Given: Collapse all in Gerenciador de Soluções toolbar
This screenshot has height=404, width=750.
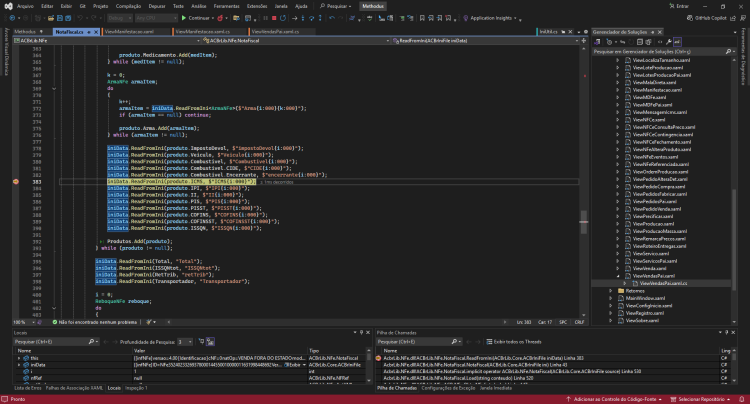Looking at the screenshot, I should point(640,42).
